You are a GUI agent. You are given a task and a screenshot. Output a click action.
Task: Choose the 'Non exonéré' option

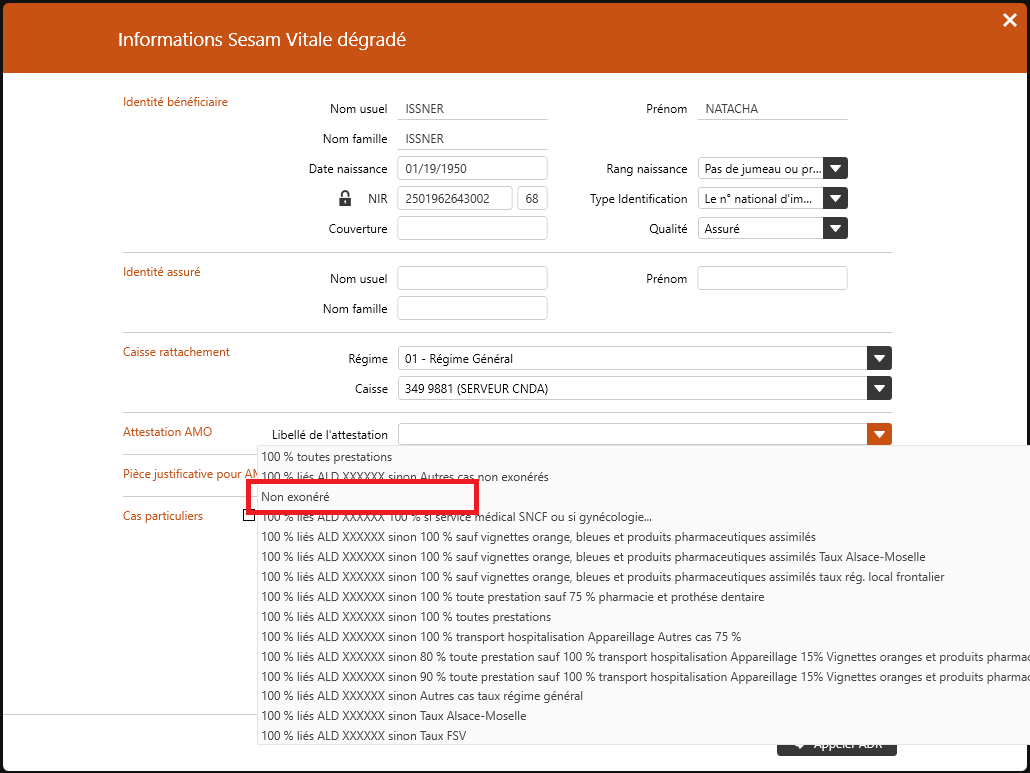click(296, 497)
